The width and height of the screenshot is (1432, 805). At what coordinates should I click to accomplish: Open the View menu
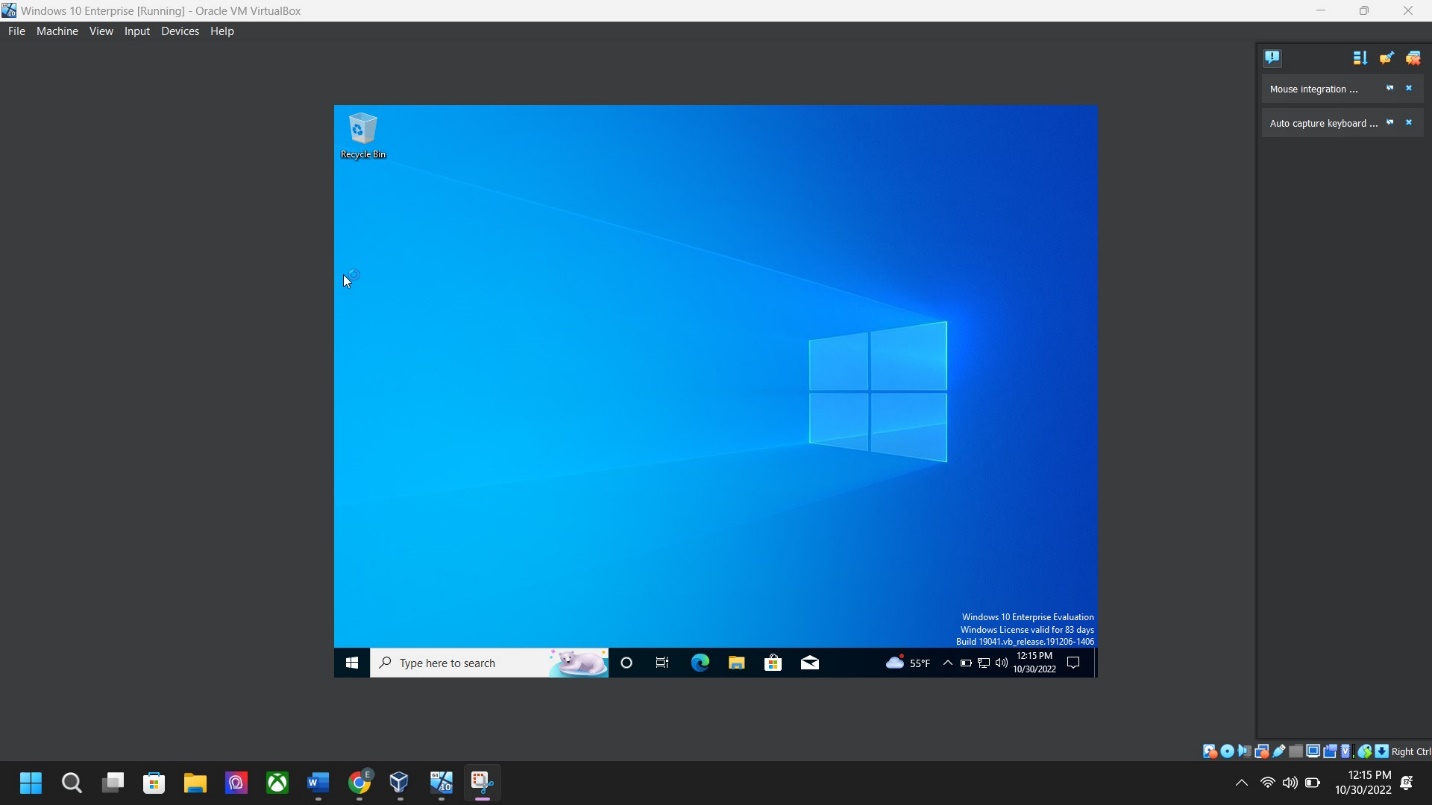tap(101, 31)
